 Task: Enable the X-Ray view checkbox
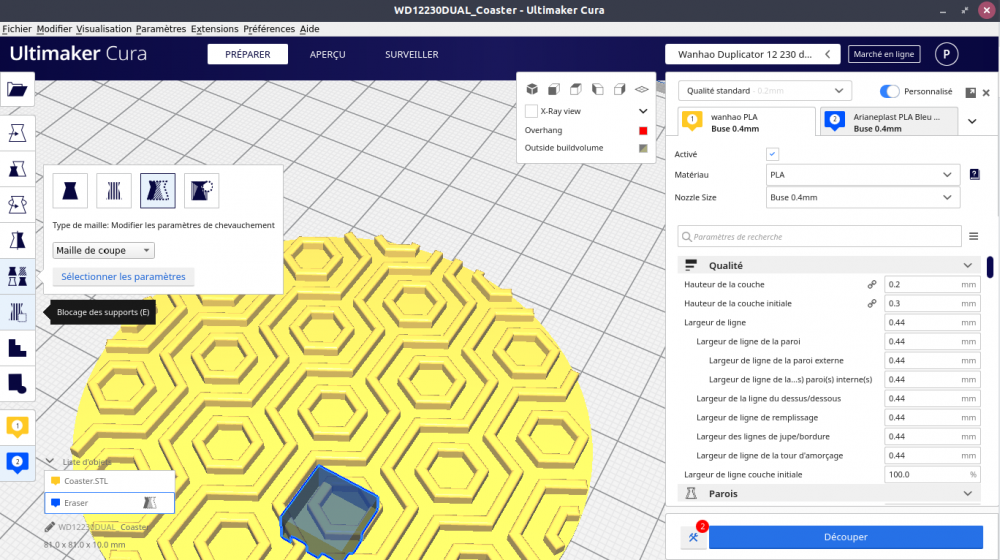click(x=532, y=111)
